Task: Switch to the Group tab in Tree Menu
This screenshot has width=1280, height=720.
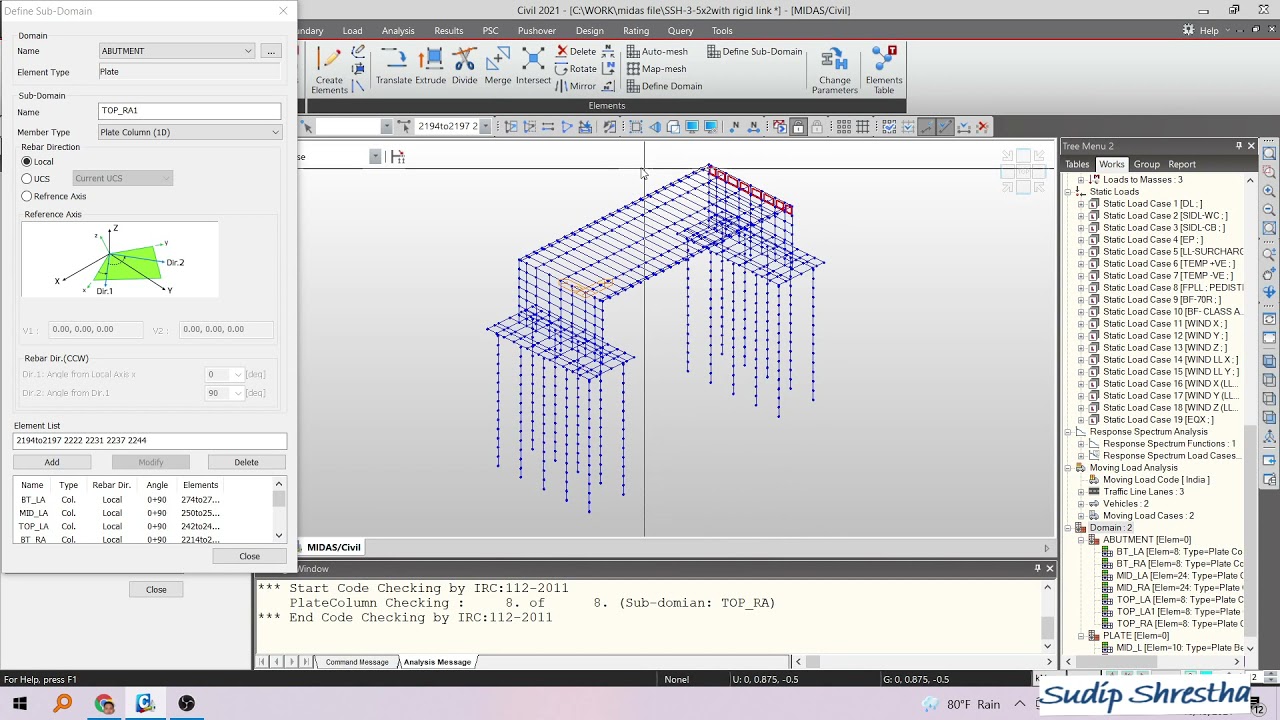Action: point(1146,164)
